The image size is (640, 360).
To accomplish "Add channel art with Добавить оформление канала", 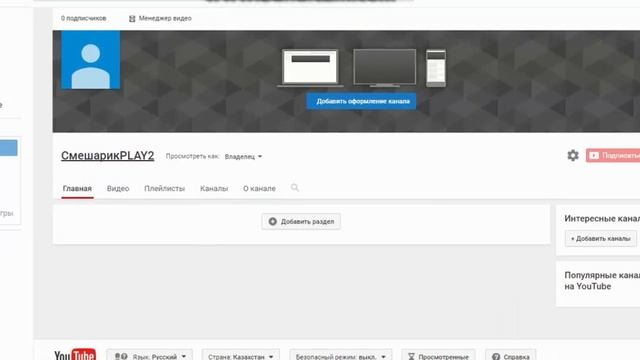I will click(x=362, y=101).
